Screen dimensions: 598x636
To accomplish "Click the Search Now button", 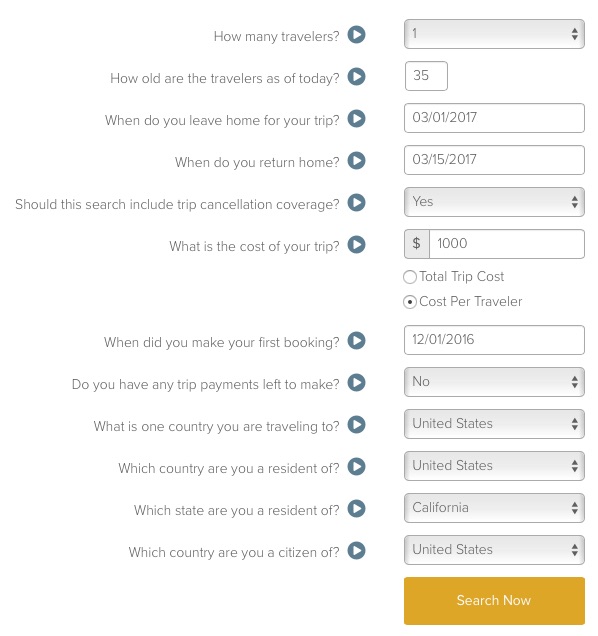I will (x=494, y=601).
